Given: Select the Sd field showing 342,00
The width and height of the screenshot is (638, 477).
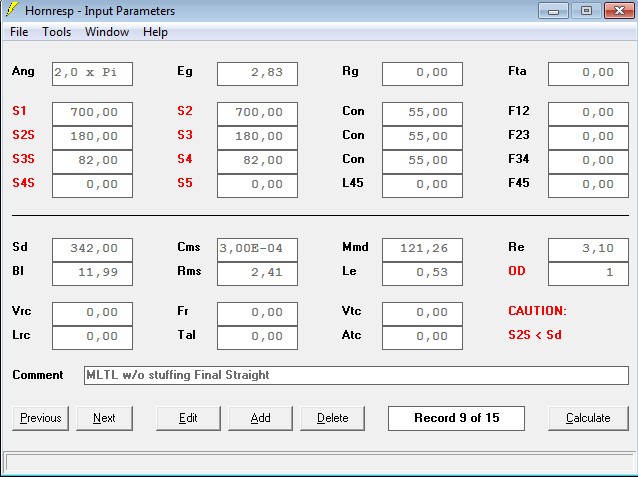Looking at the screenshot, I should click(x=92, y=249).
